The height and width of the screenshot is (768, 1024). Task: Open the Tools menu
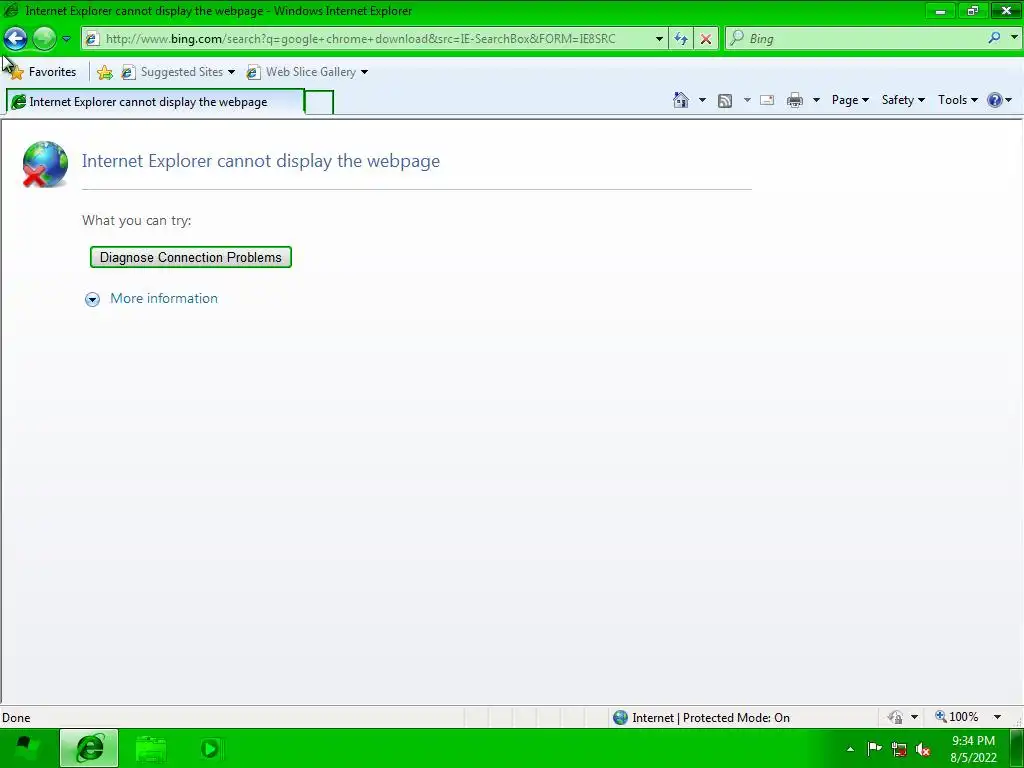pyautogui.click(x=957, y=100)
